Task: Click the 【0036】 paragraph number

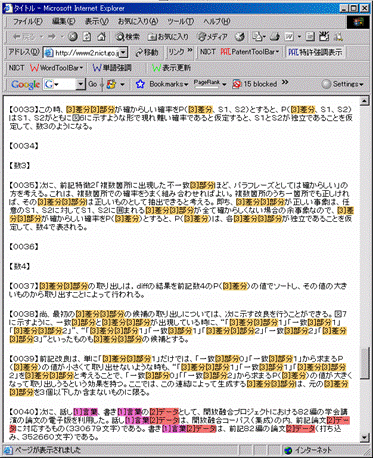Action: click(24, 246)
